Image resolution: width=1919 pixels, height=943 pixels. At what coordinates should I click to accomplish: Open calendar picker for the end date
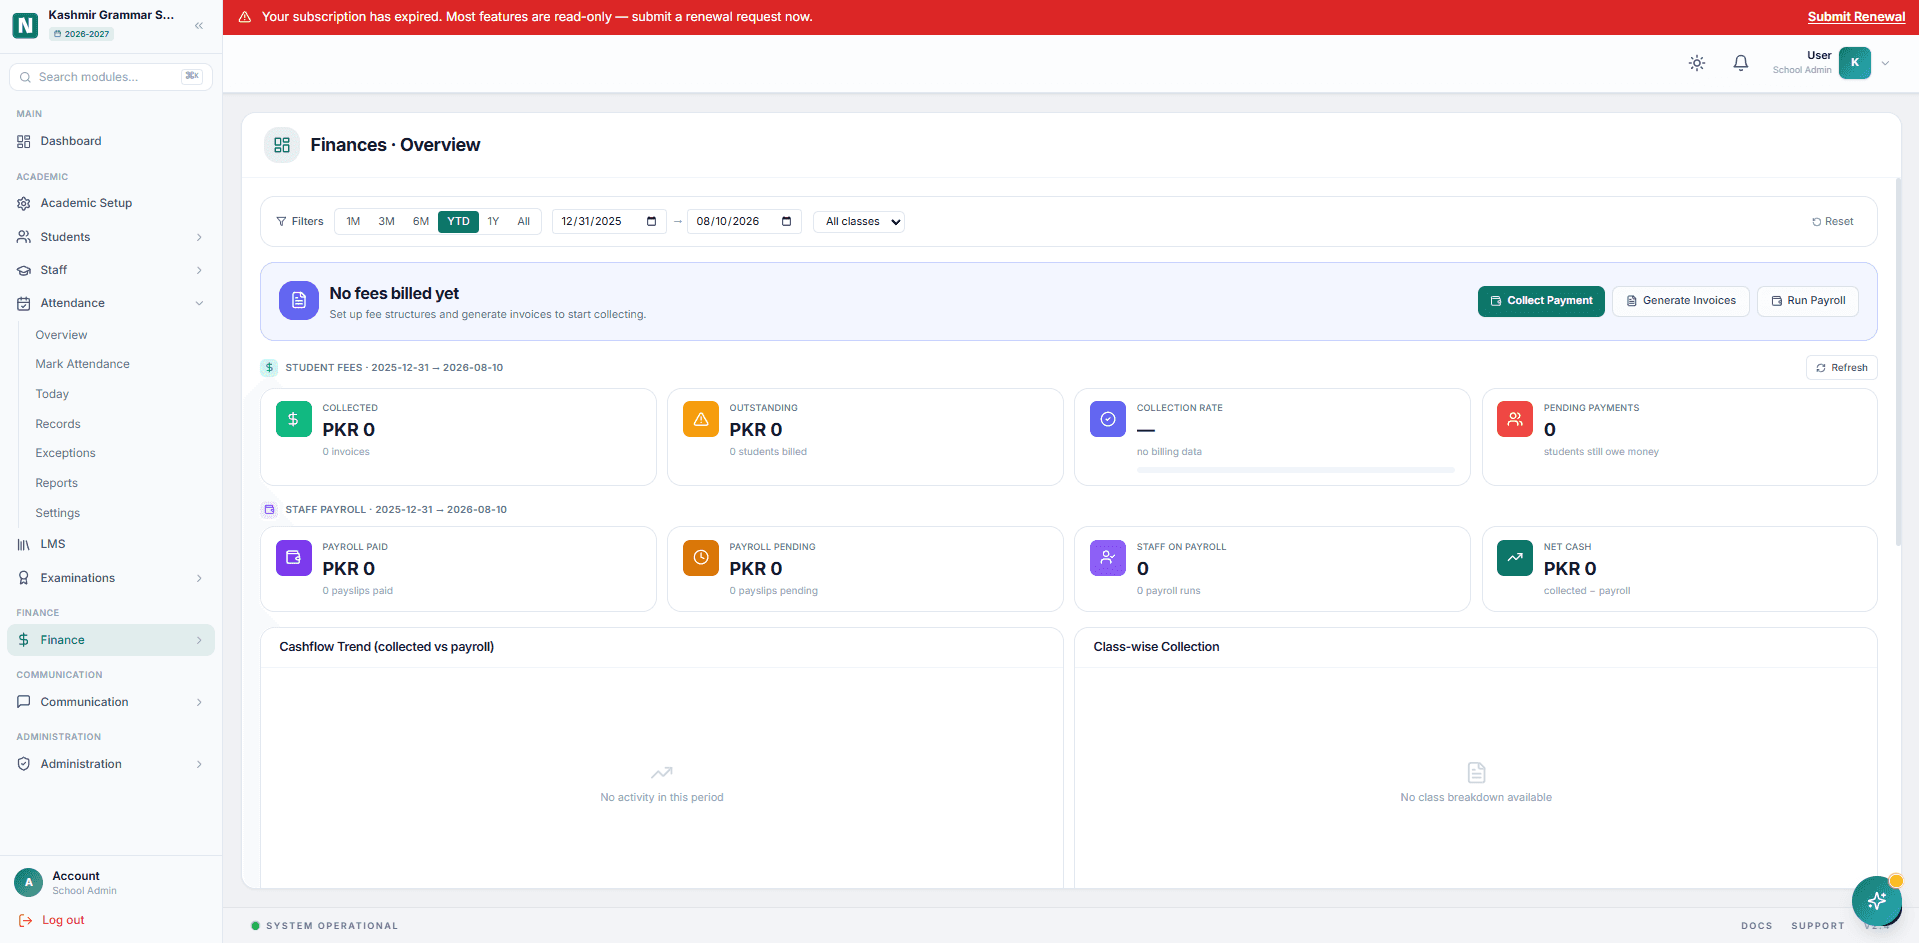point(786,221)
